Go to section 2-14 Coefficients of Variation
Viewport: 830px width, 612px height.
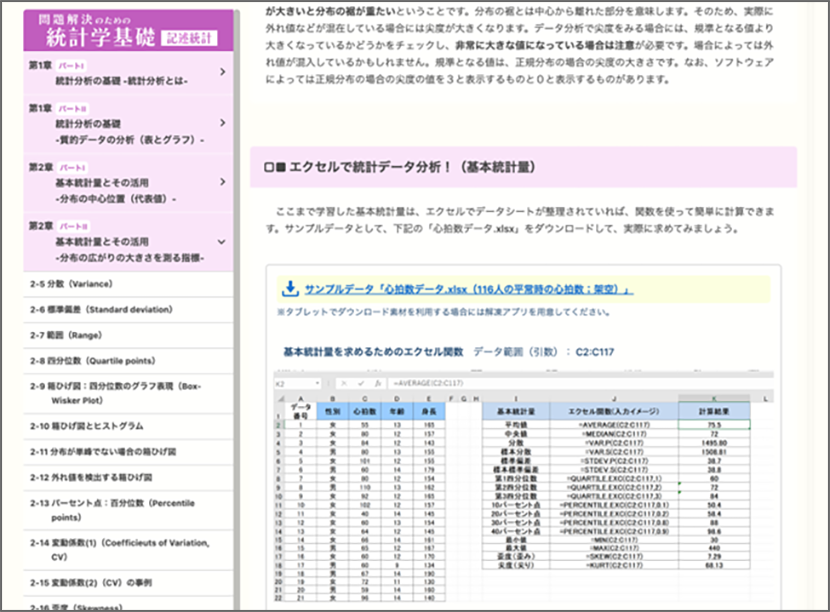tap(128, 550)
